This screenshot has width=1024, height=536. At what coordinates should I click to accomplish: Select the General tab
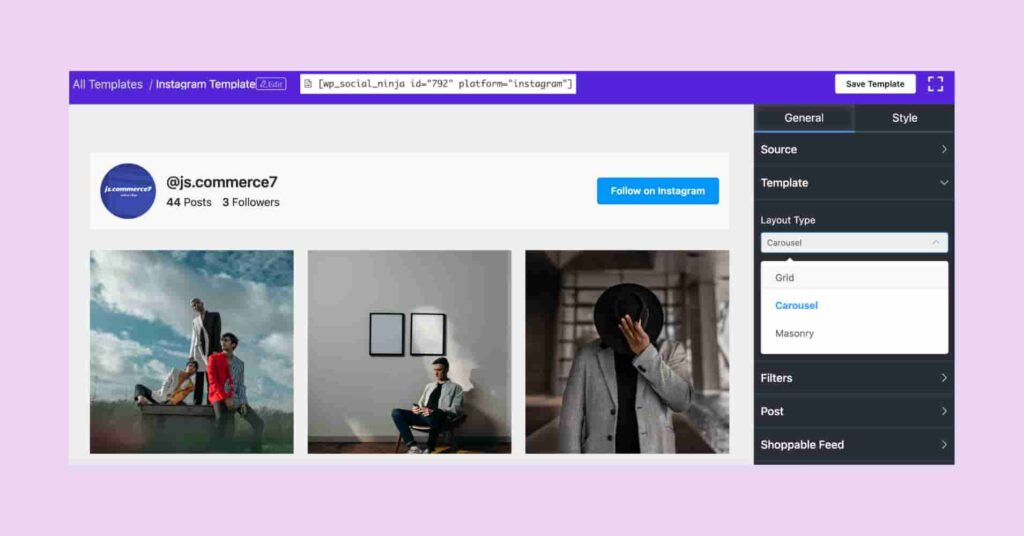[x=804, y=118]
